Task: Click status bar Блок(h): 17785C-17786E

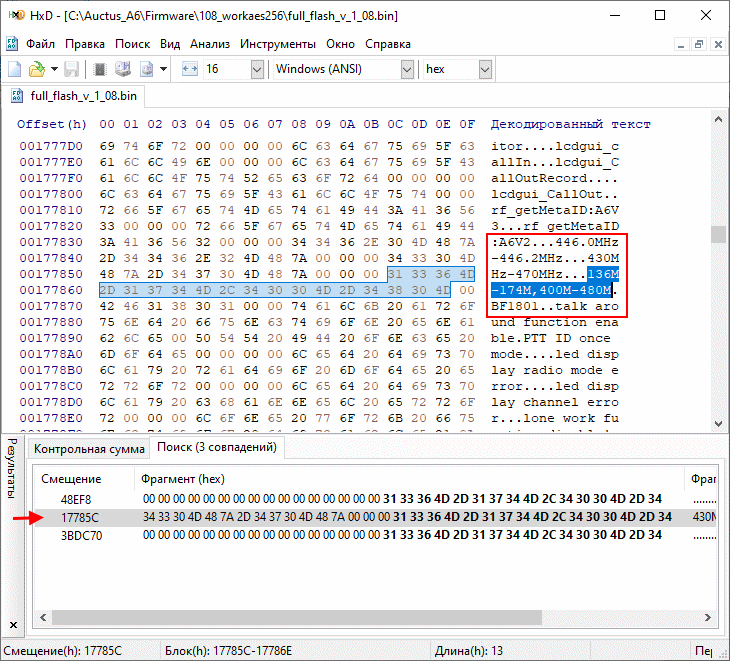Action: tap(228, 651)
